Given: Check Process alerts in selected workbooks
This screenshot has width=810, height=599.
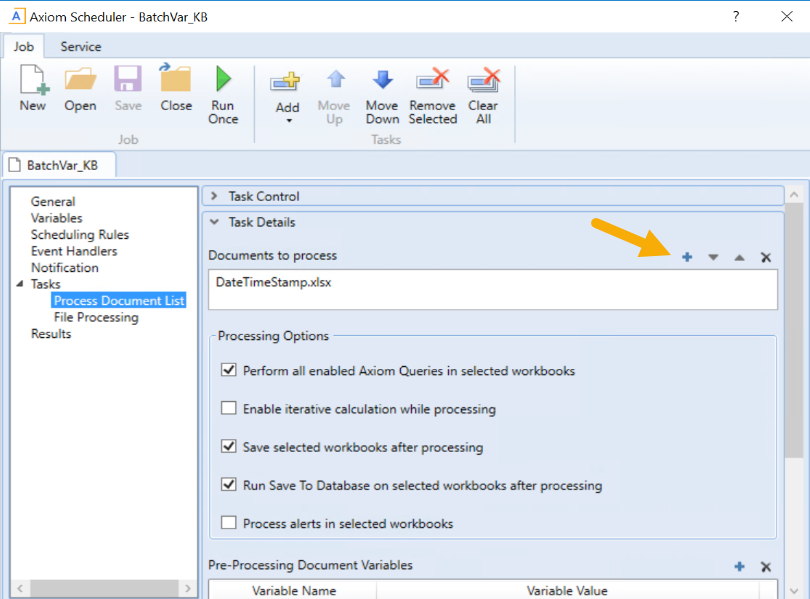Looking at the screenshot, I should pyautogui.click(x=228, y=523).
